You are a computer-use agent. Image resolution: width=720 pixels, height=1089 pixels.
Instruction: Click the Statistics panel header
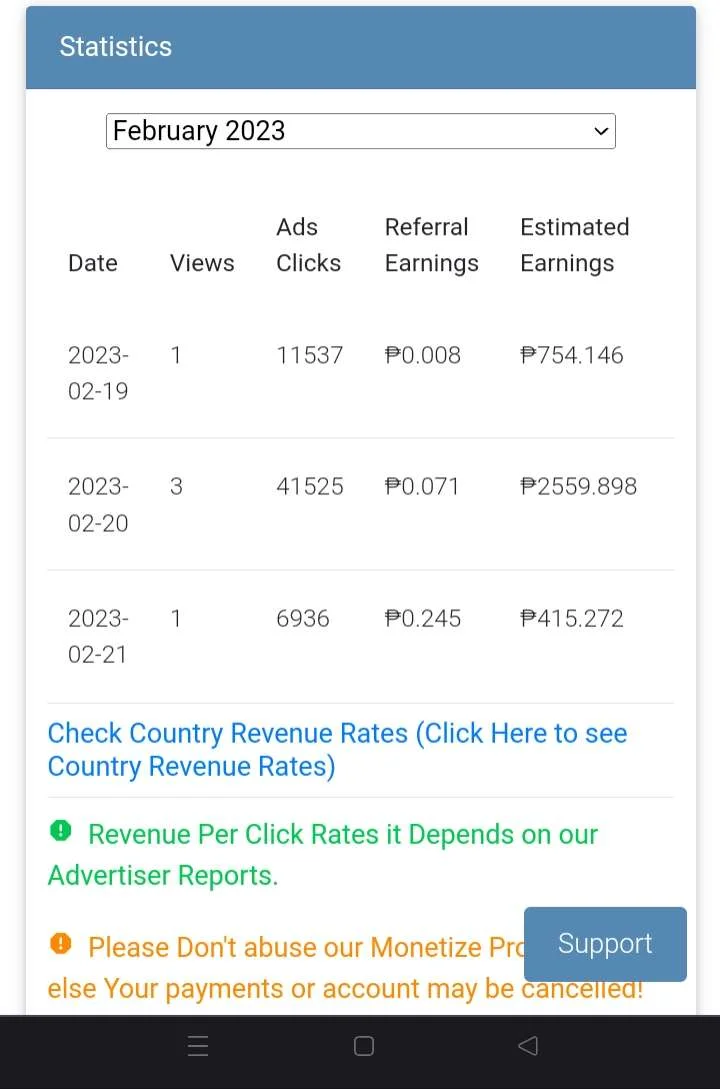tap(360, 47)
